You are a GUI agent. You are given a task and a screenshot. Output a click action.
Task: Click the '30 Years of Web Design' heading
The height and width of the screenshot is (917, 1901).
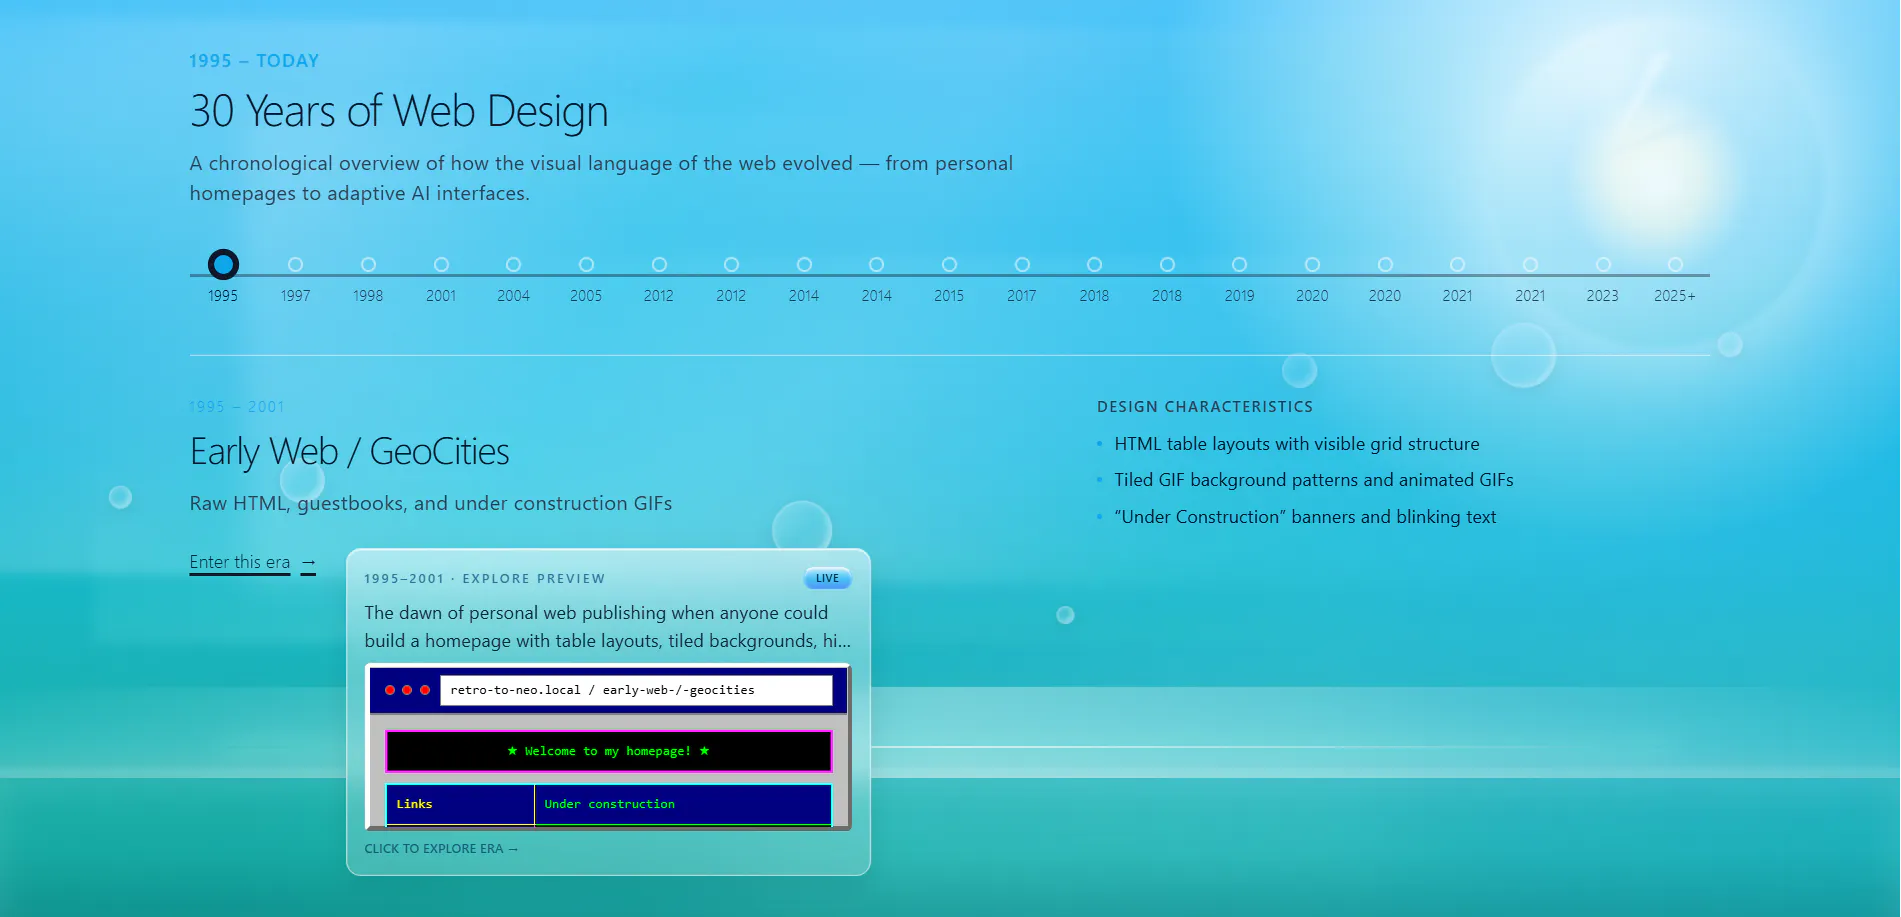399,111
